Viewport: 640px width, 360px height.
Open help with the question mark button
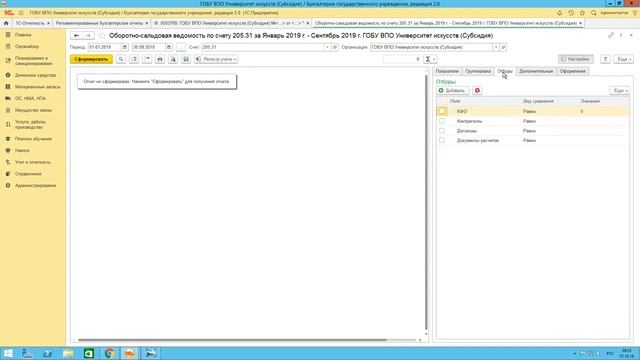(x=605, y=59)
